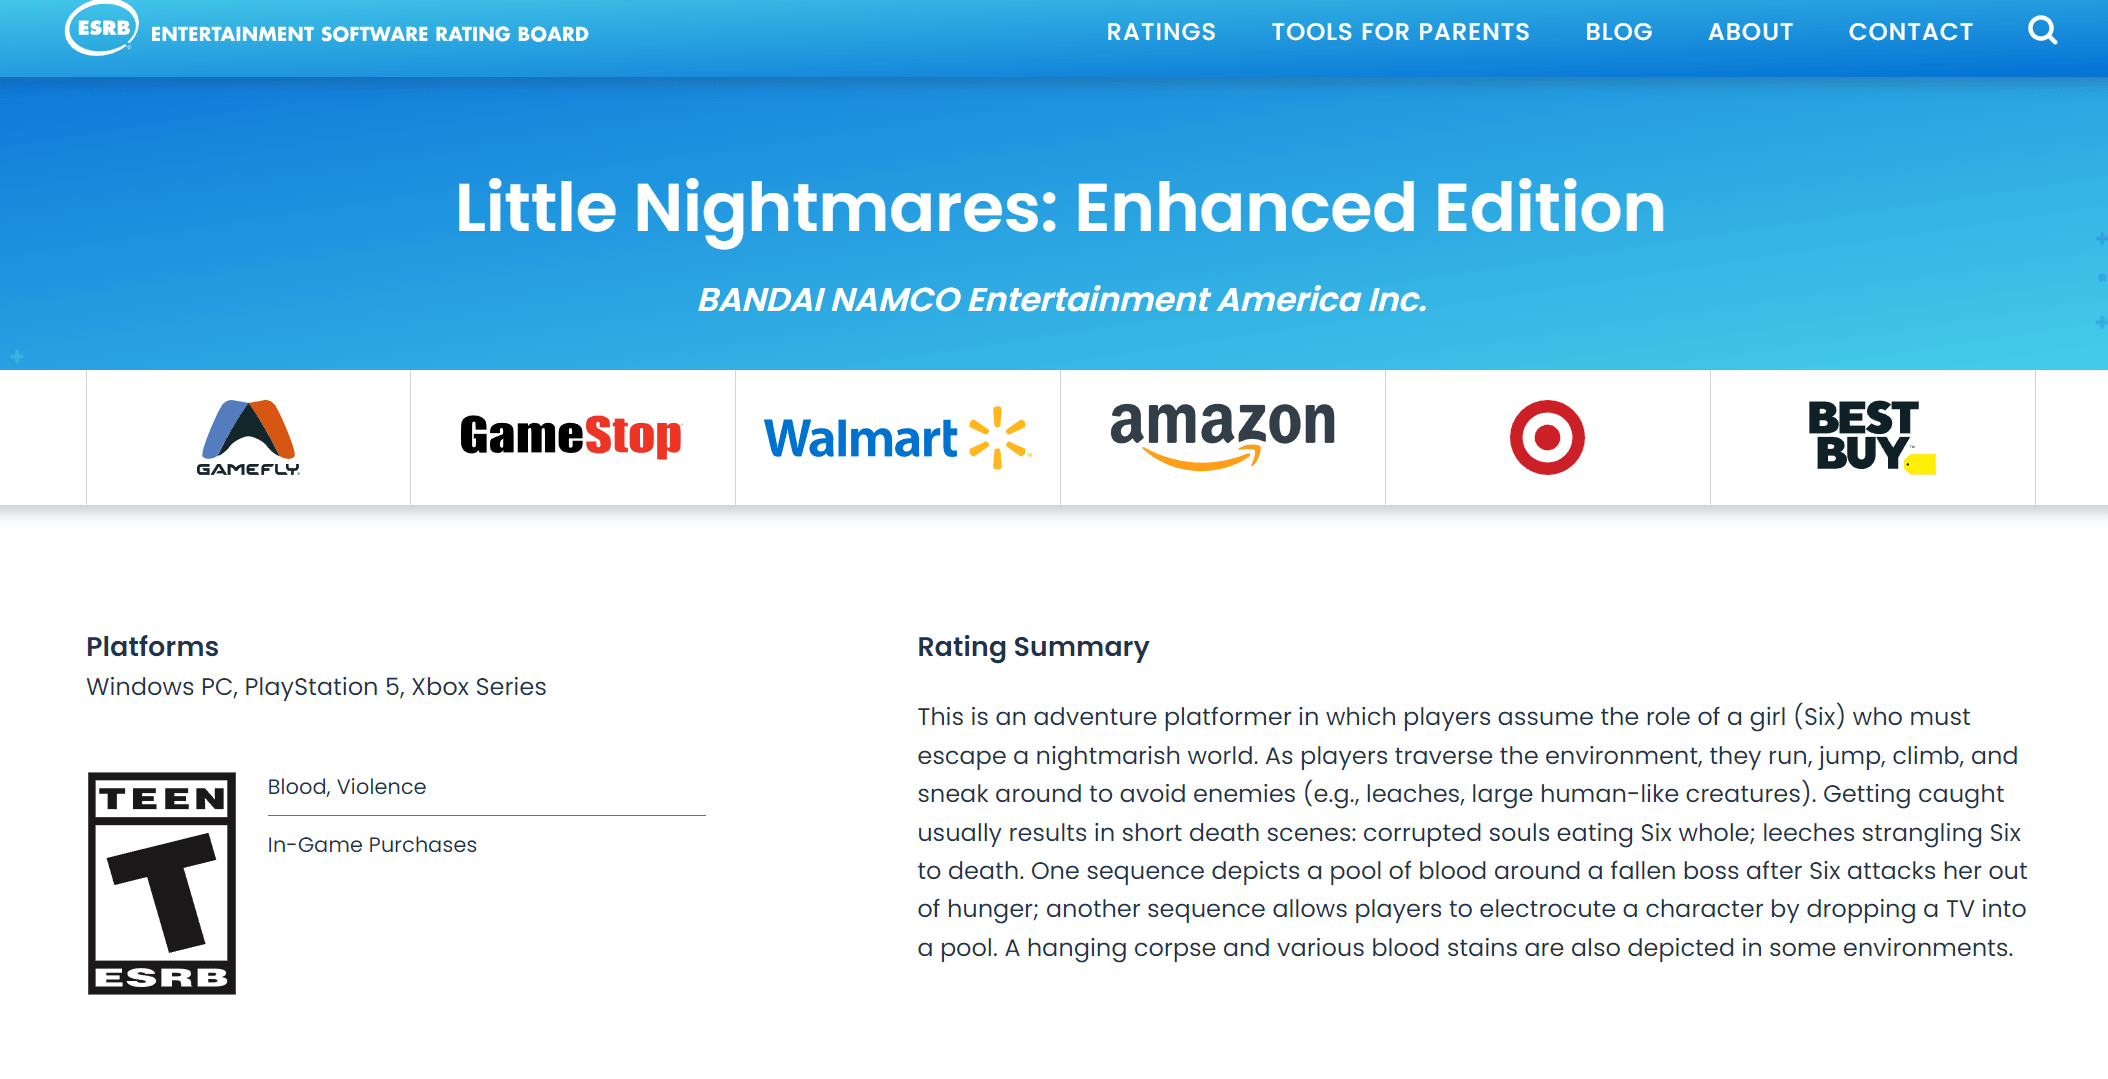Open the About menu item
This screenshot has width=2108, height=1079.
pos(1750,32)
